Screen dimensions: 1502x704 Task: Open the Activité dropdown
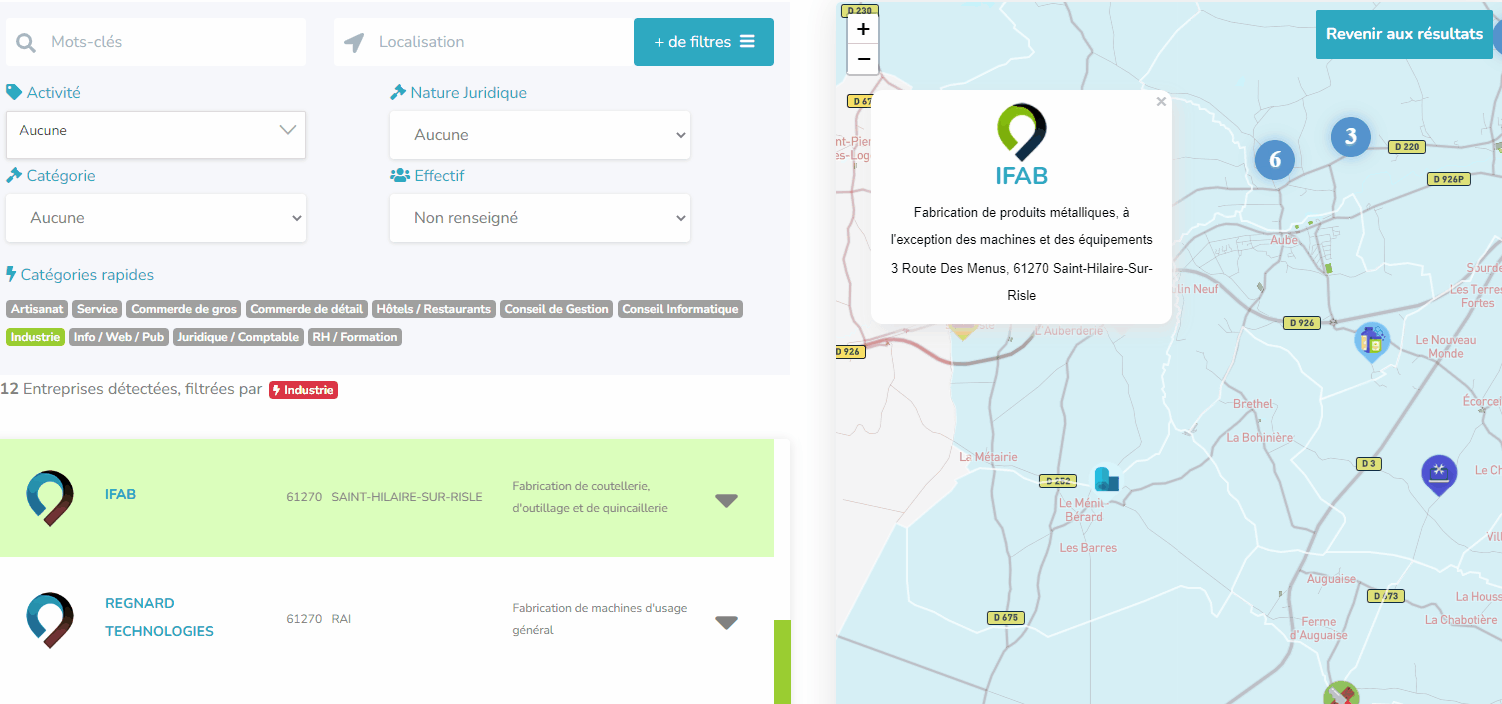156,131
